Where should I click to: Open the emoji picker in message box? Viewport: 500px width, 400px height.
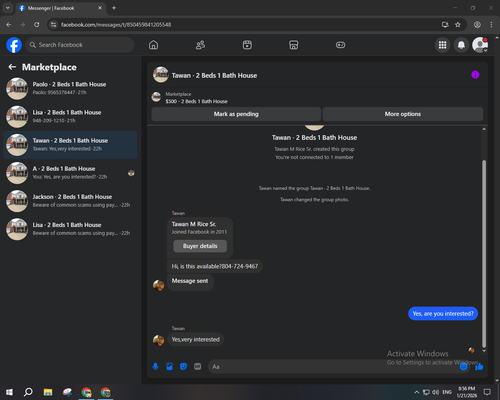[x=463, y=367]
